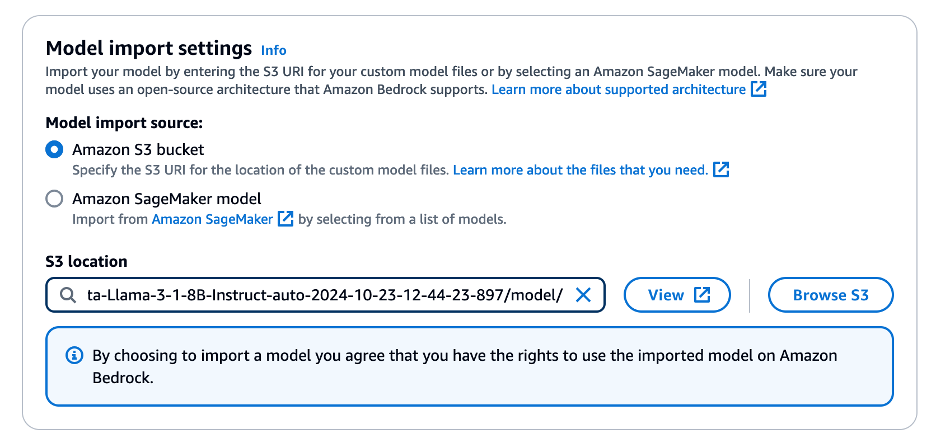
Task: Open Learn more about supported architecture link
Action: (x=618, y=89)
